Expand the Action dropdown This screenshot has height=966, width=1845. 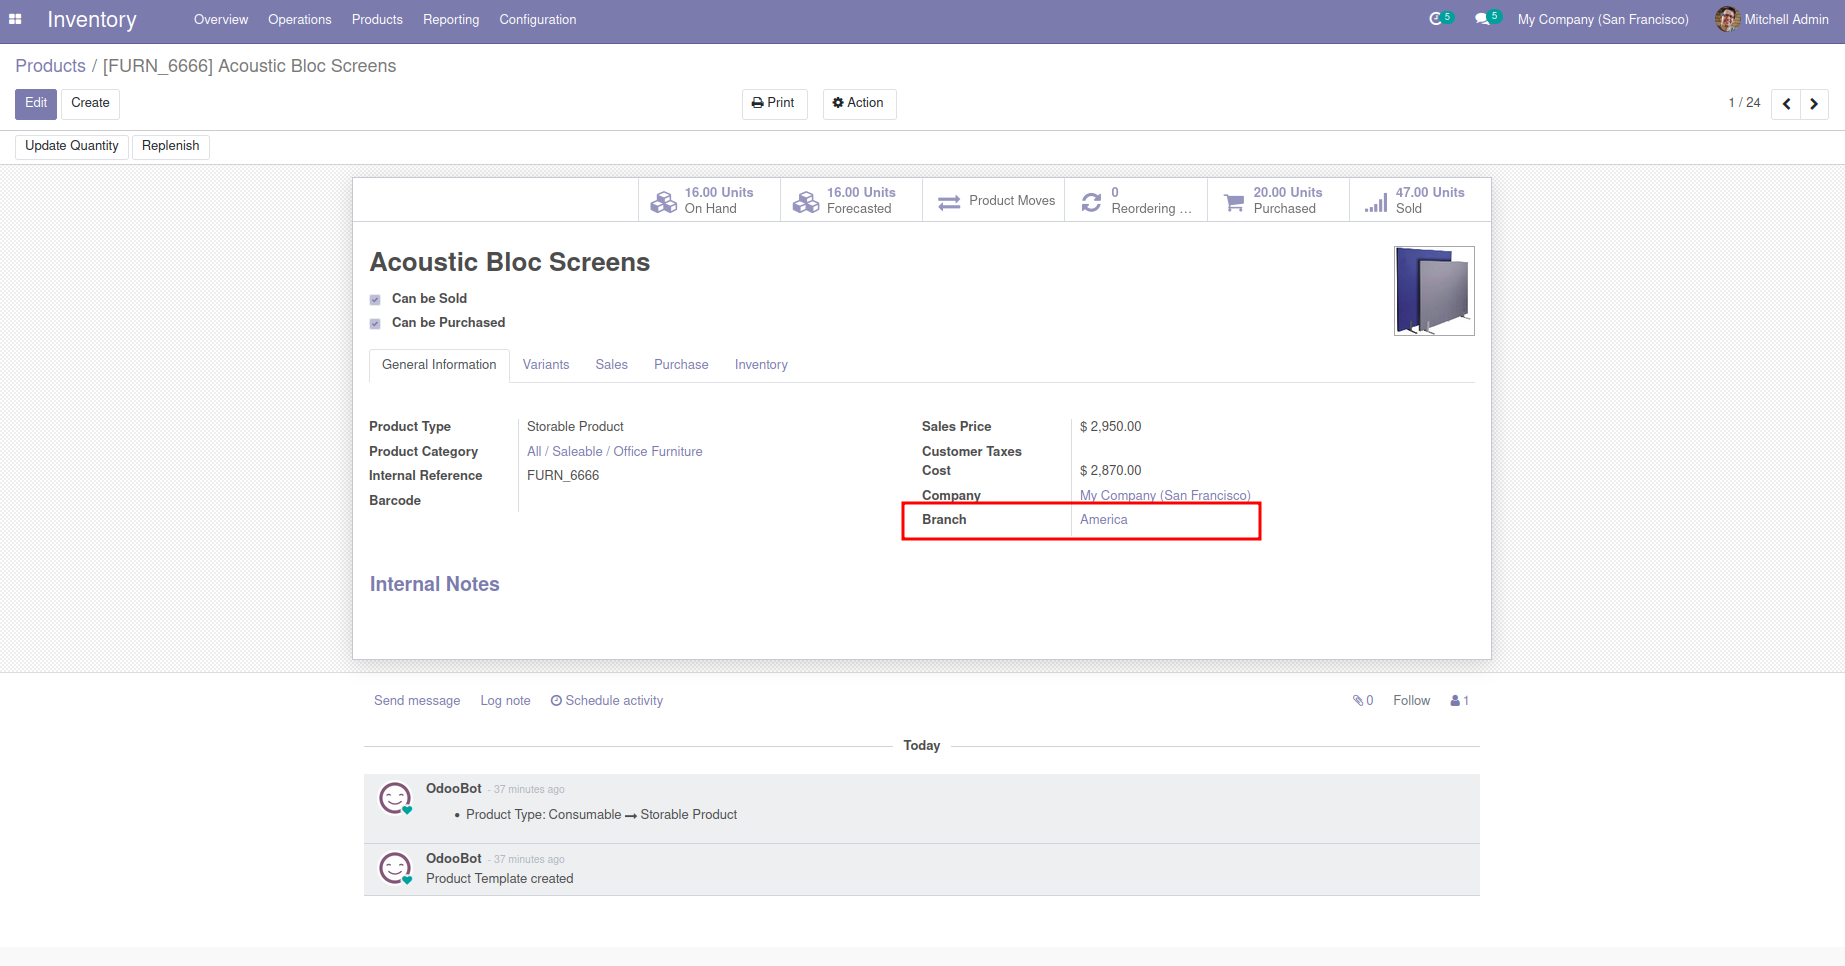859,103
